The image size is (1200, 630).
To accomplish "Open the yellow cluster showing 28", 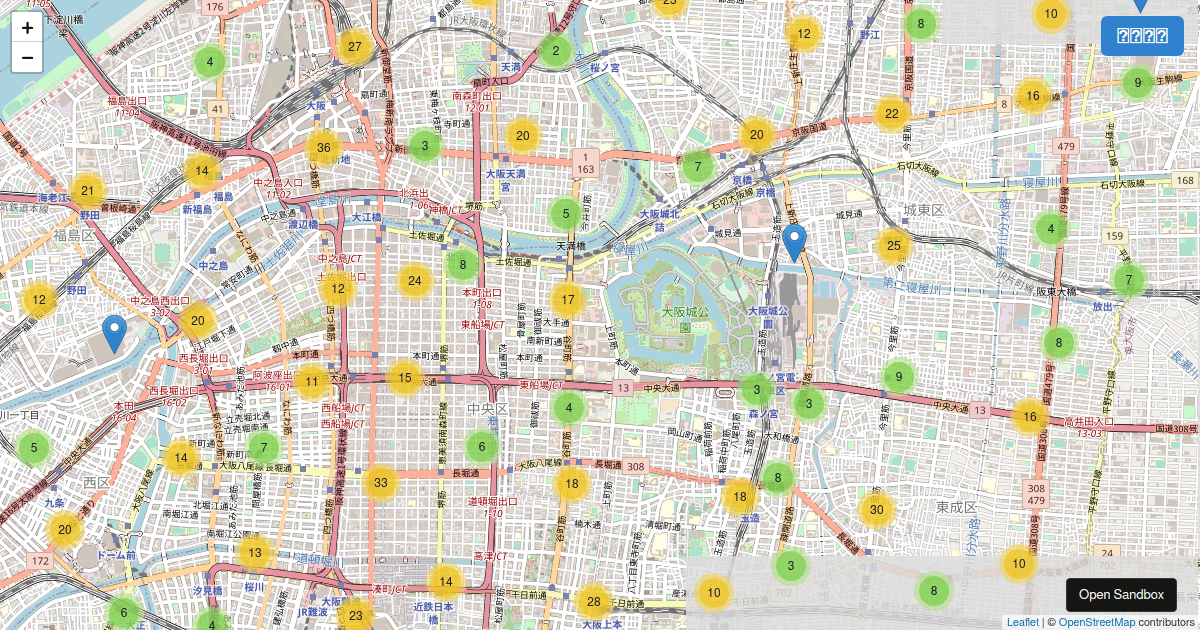I will click(x=593, y=601).
